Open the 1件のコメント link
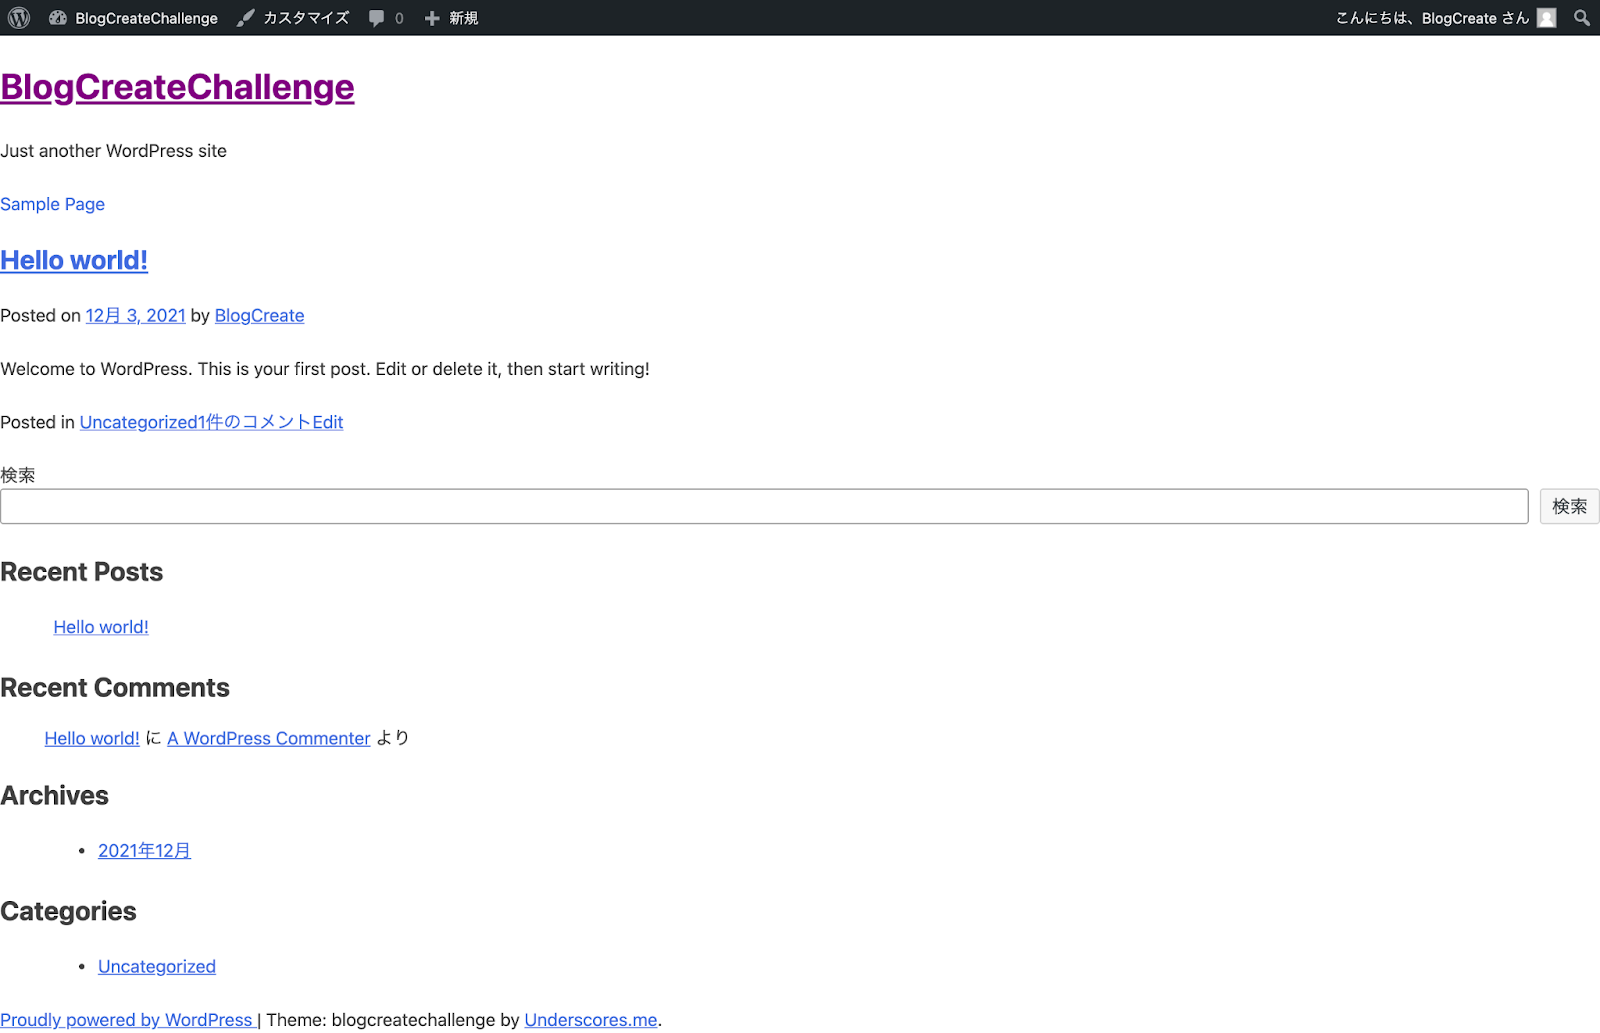 coord(254,422)
